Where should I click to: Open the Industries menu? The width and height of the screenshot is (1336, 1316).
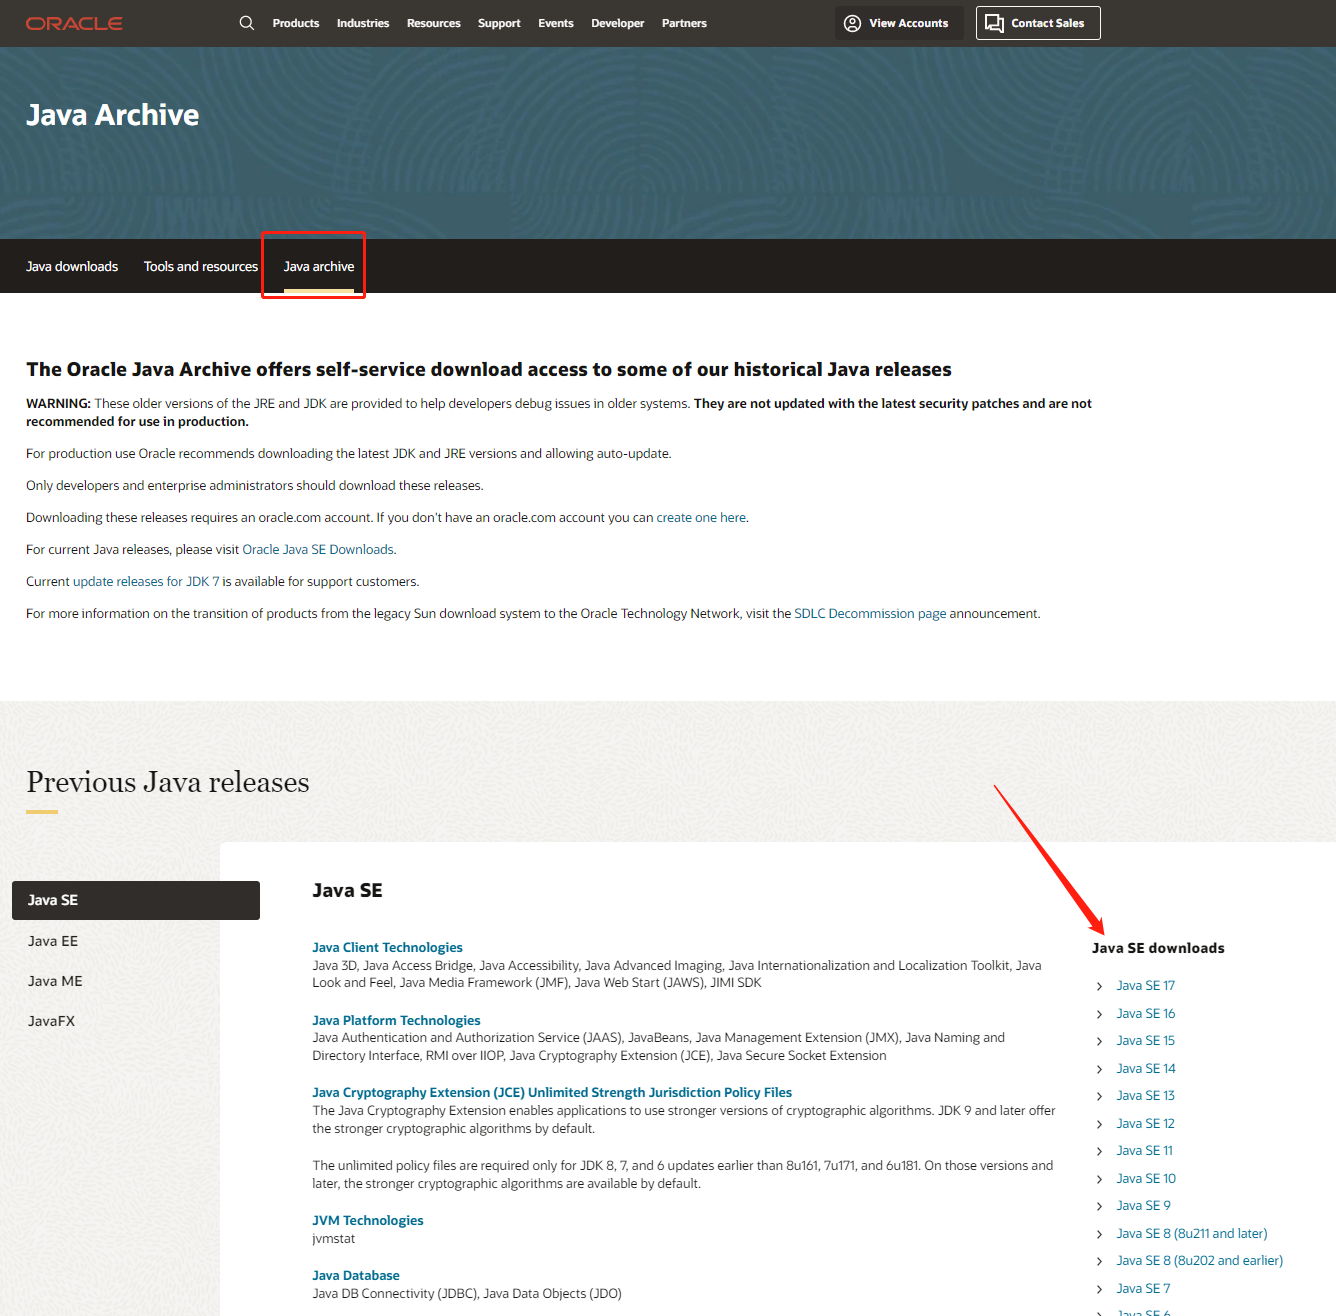pyautogui.click(x=363, y=23)
